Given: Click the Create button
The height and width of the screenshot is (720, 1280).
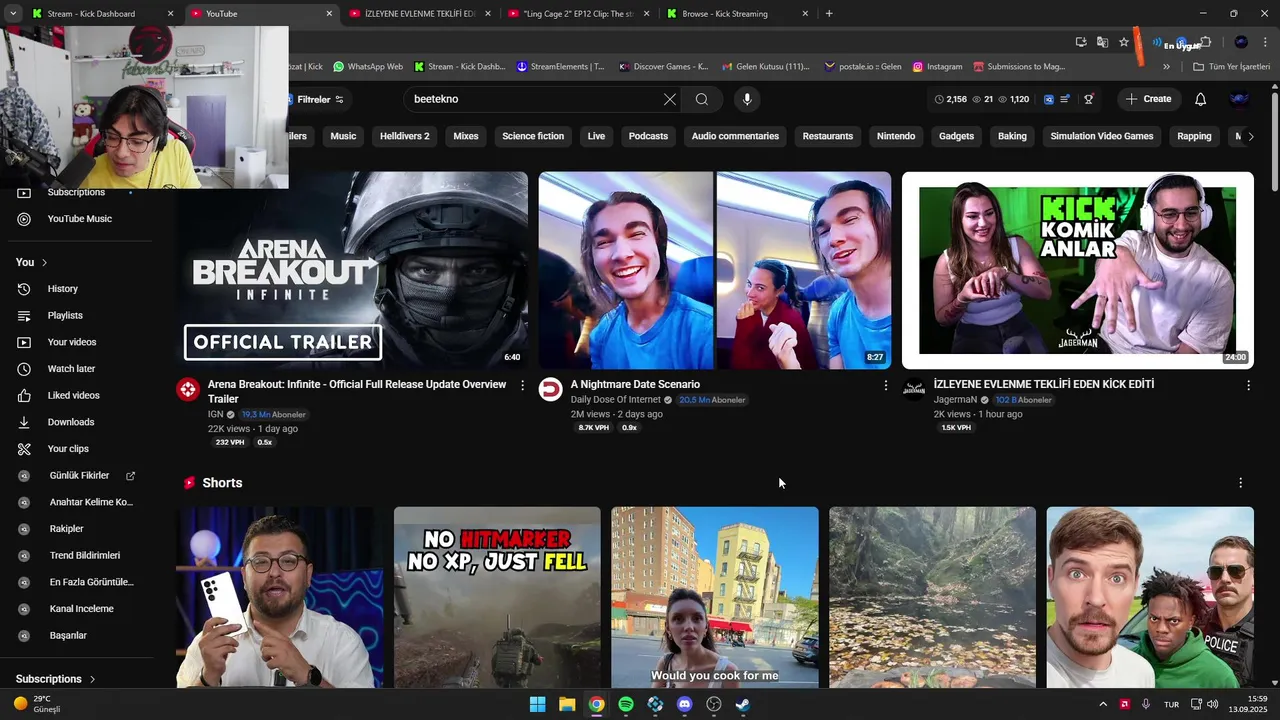Looking at the screenshot, I should tap(1148, 99).
